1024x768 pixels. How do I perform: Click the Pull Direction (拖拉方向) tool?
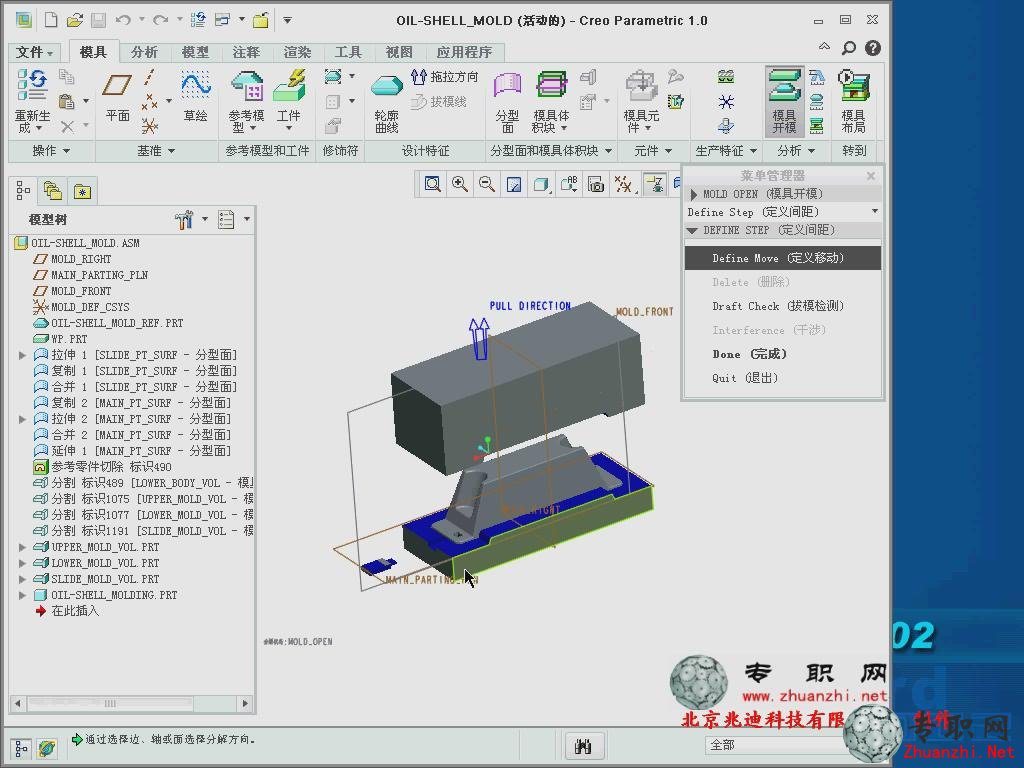[x=445, y=77]
